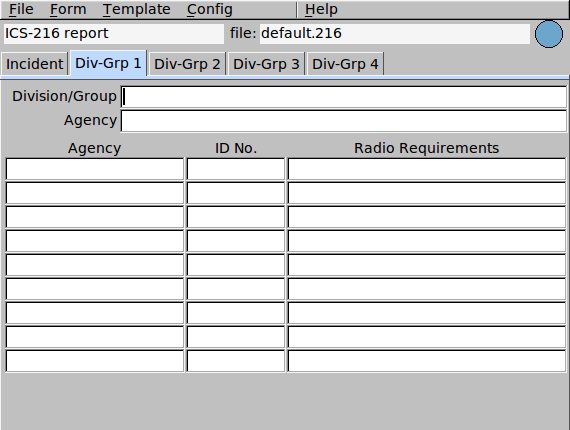The height and width of the screenshot is (430, 570).
Task: Click fifth row ID No. cell
Action: pos(236,265)
